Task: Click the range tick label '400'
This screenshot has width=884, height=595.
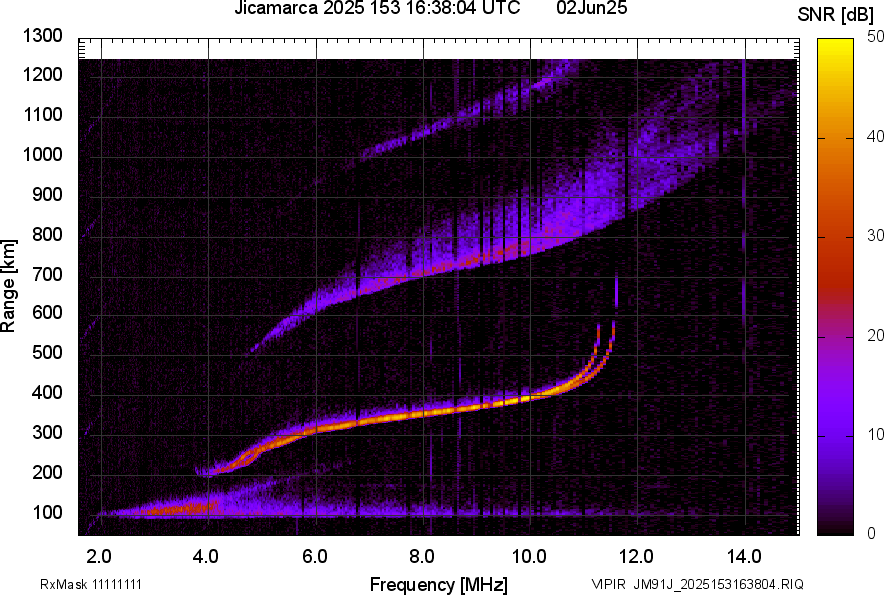Action: pyautogui.click(x=47, y=392)
